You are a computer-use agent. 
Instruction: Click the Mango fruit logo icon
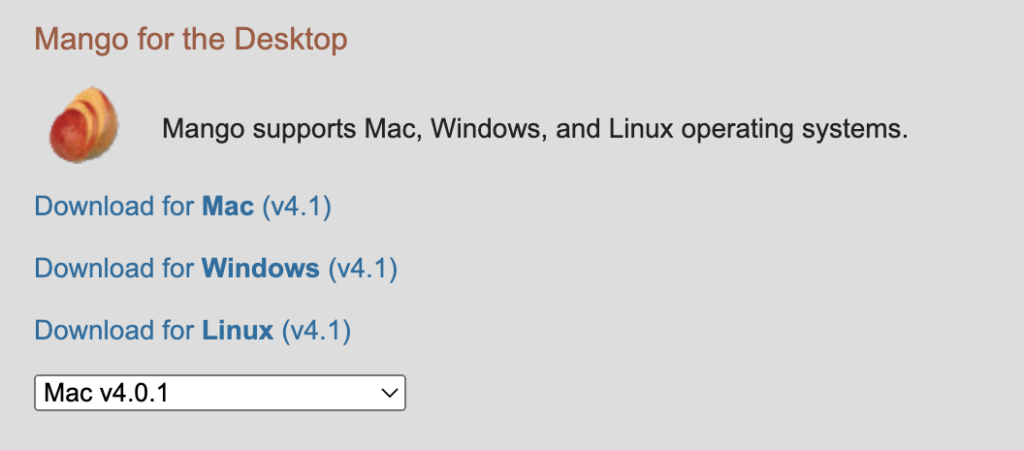click(x=84, y=125)
